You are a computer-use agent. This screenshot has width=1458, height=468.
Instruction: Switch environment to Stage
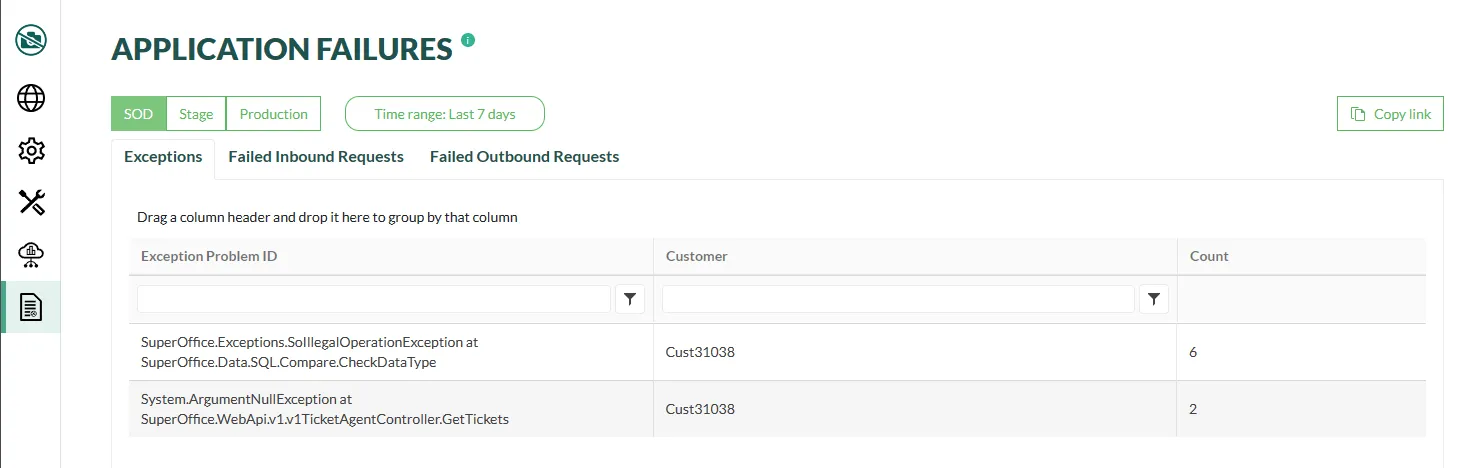[x=196, y=114]
